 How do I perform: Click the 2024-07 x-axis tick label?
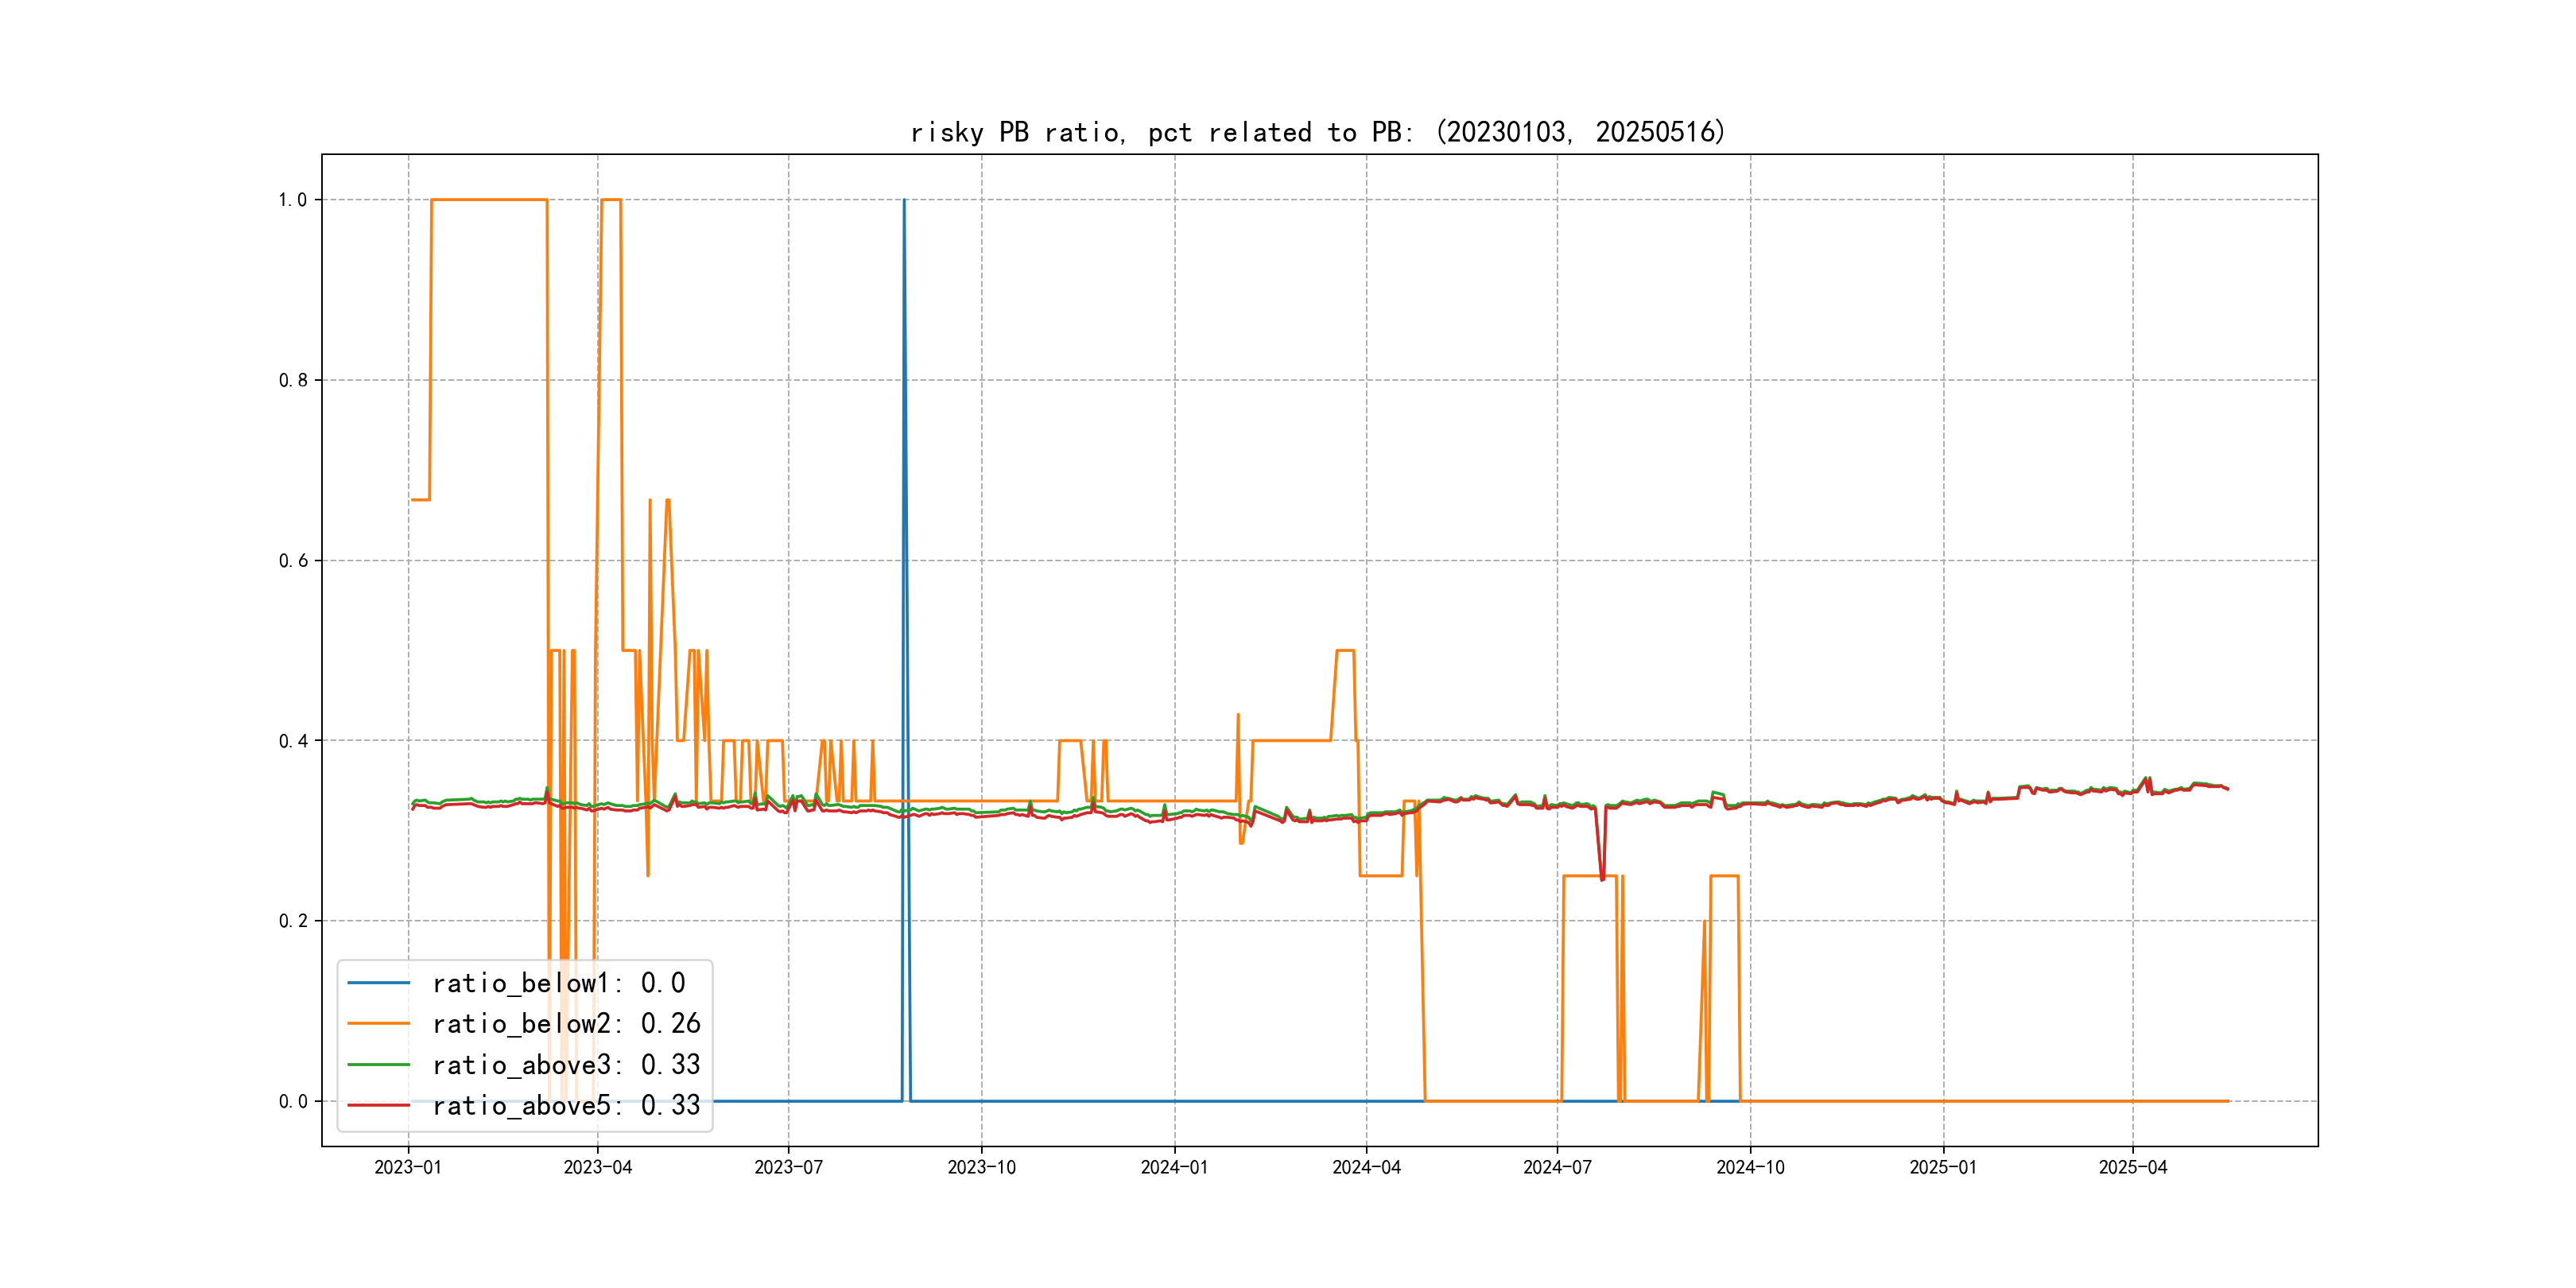pyautogui.click(x=1557, y=1167)
